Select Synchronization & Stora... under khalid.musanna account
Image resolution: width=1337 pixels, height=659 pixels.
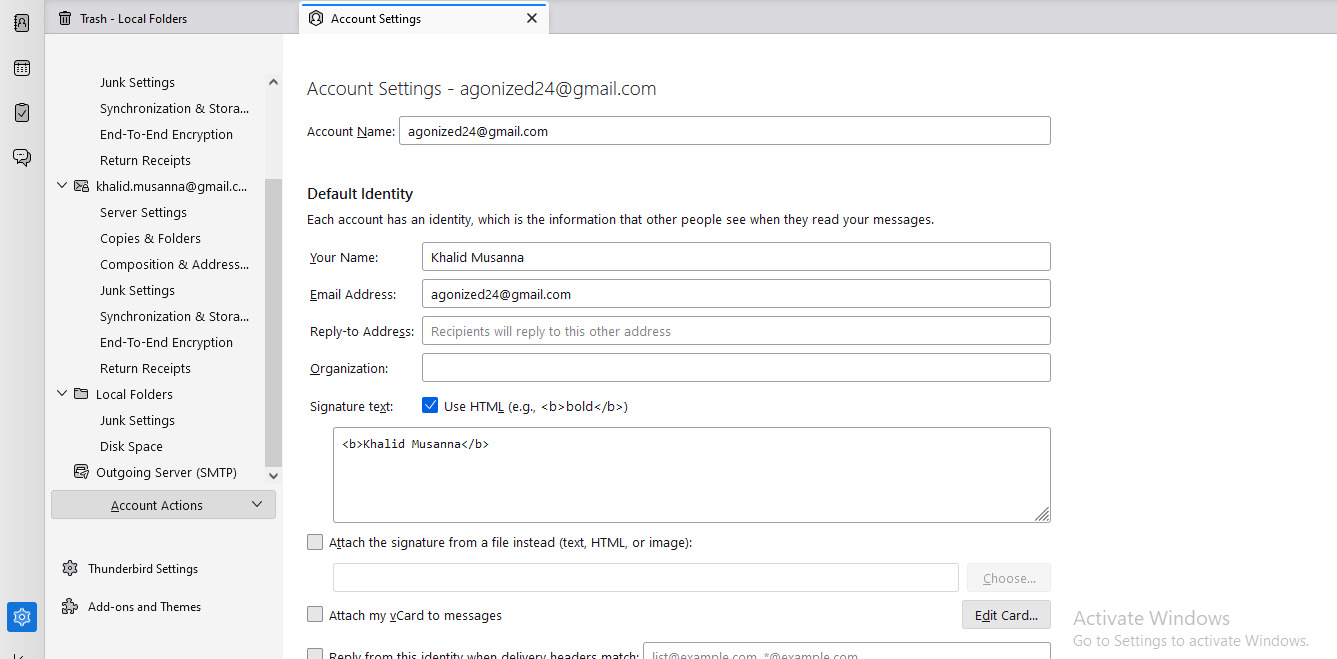click(x=175, y=316)
